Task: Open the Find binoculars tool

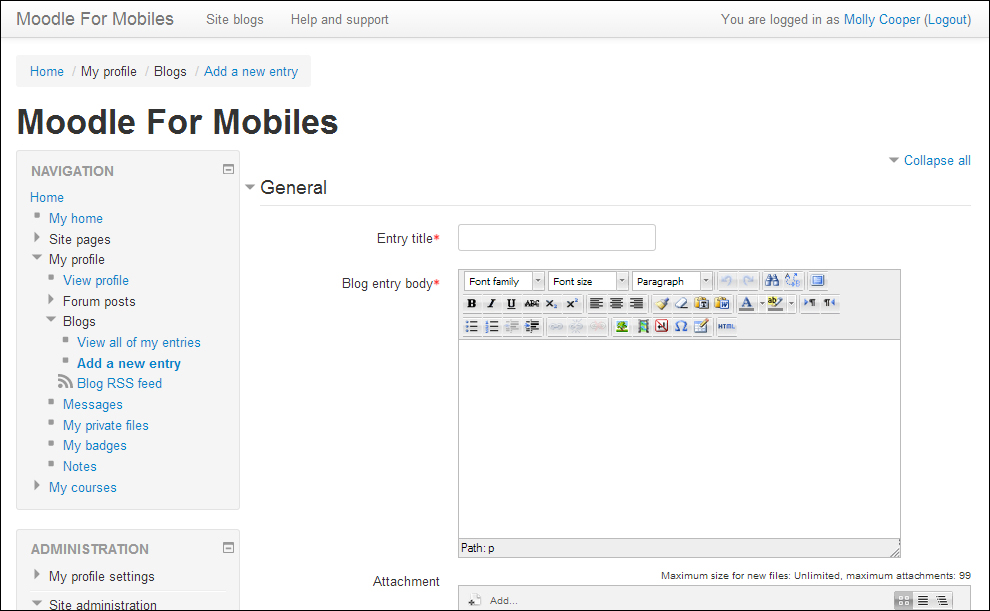Action: pos(772,281)
